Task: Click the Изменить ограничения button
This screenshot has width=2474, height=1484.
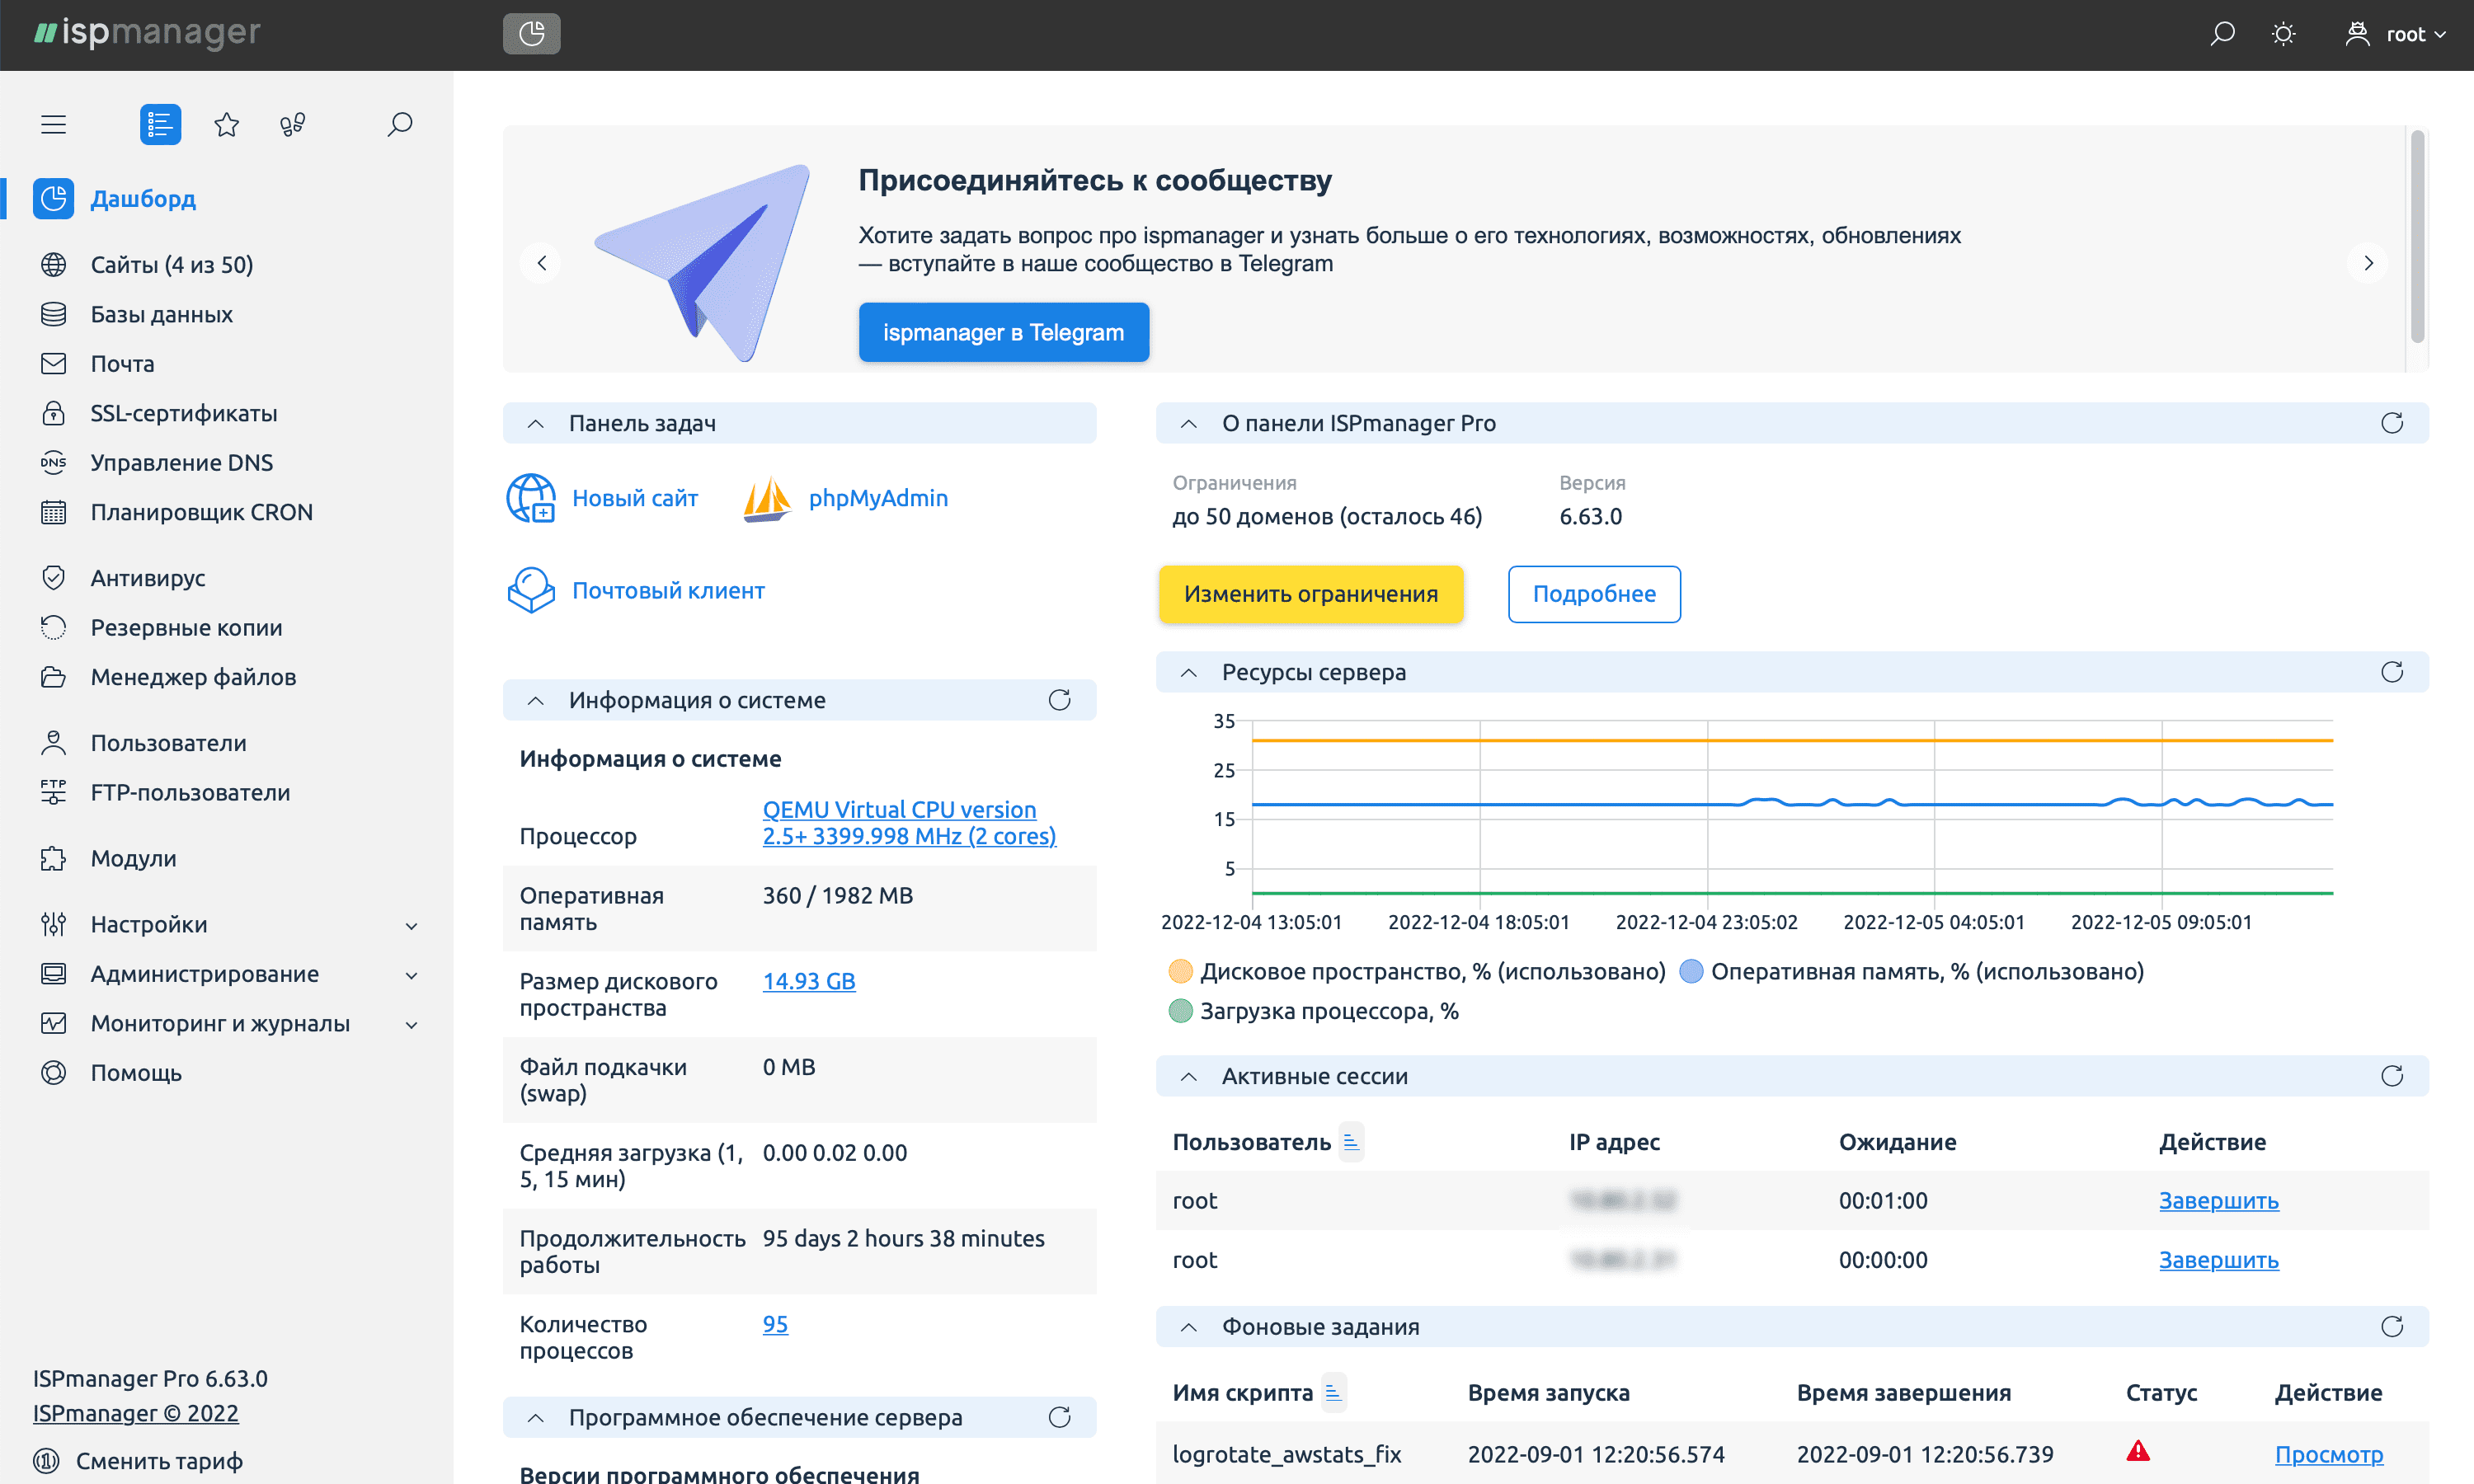Action: [1310, 594]
